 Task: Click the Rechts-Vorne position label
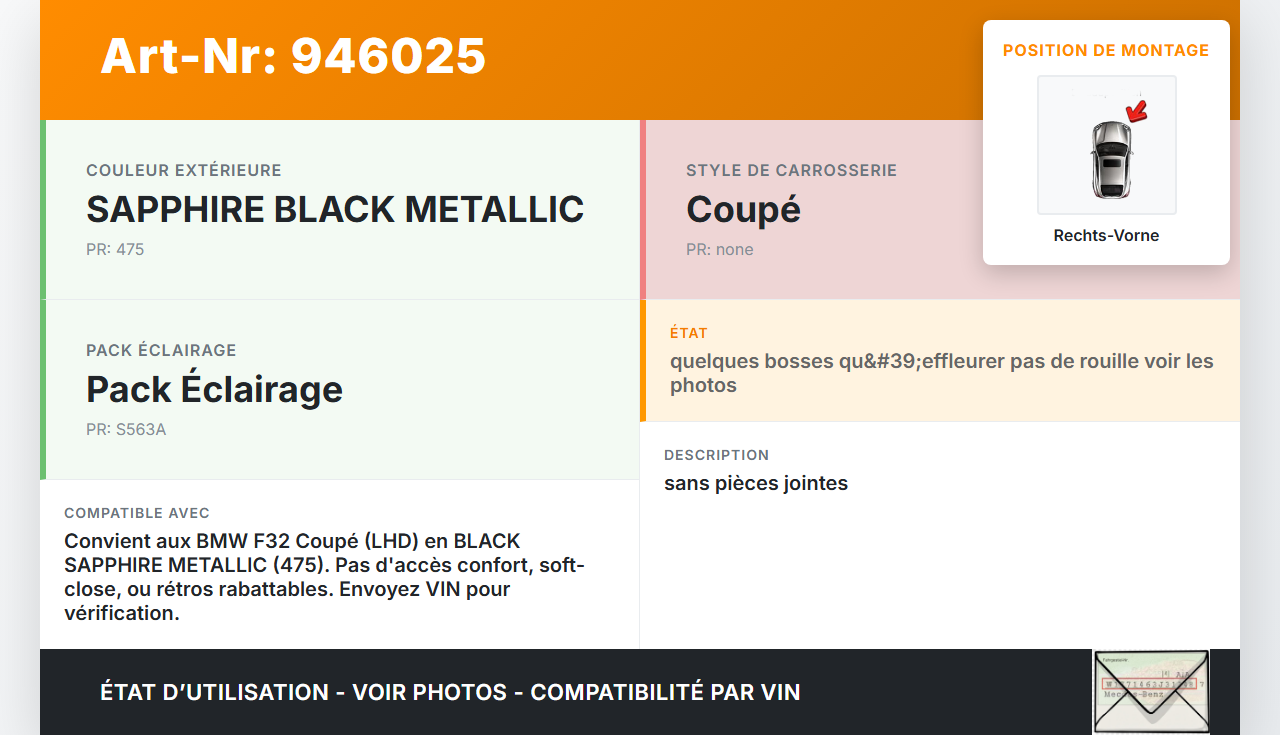(x=1106, y=236)
